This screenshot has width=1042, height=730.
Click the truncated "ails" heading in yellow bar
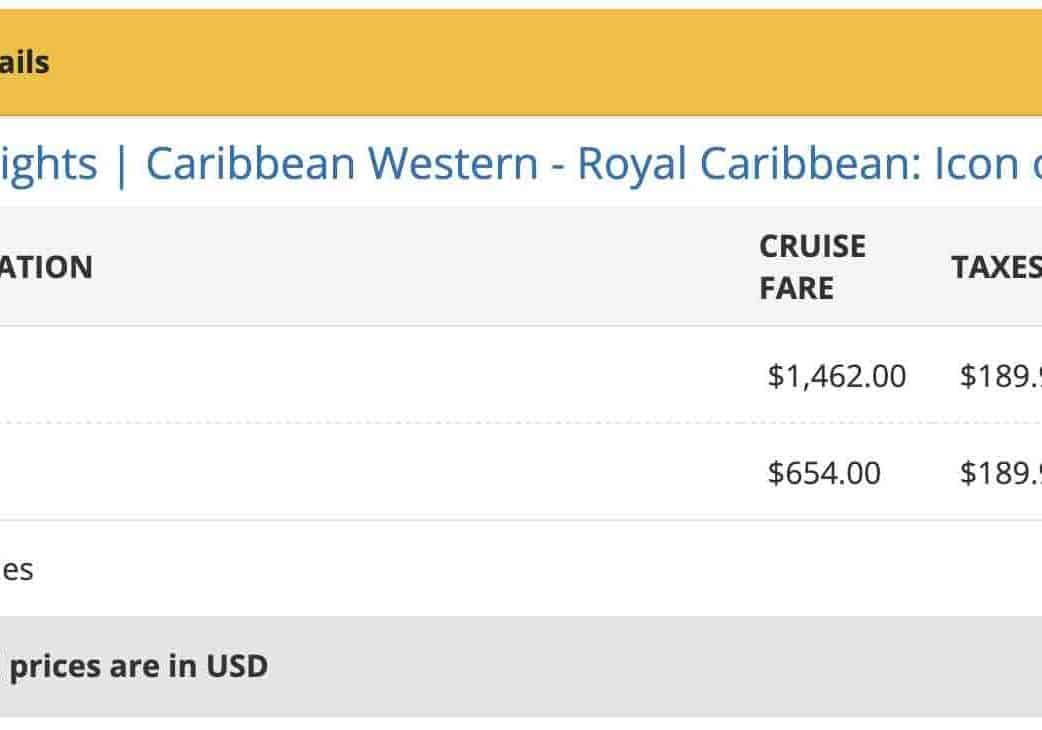(25, 63)
